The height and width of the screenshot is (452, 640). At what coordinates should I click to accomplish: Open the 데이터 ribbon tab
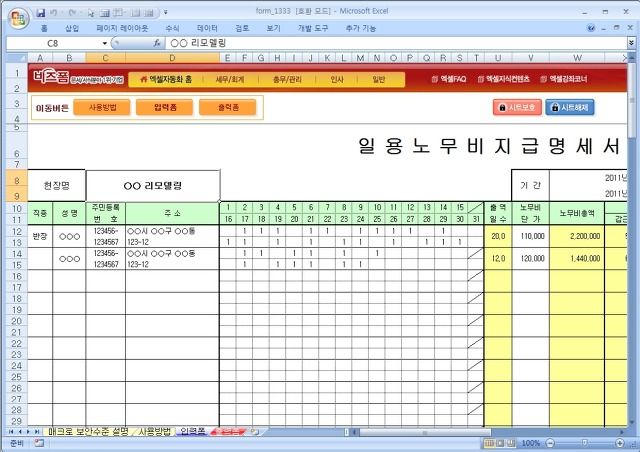[207, 28]
